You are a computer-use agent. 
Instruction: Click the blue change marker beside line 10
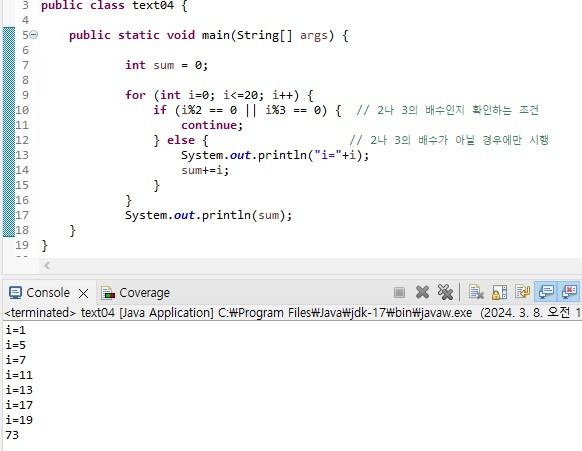(x=9, y=110)
